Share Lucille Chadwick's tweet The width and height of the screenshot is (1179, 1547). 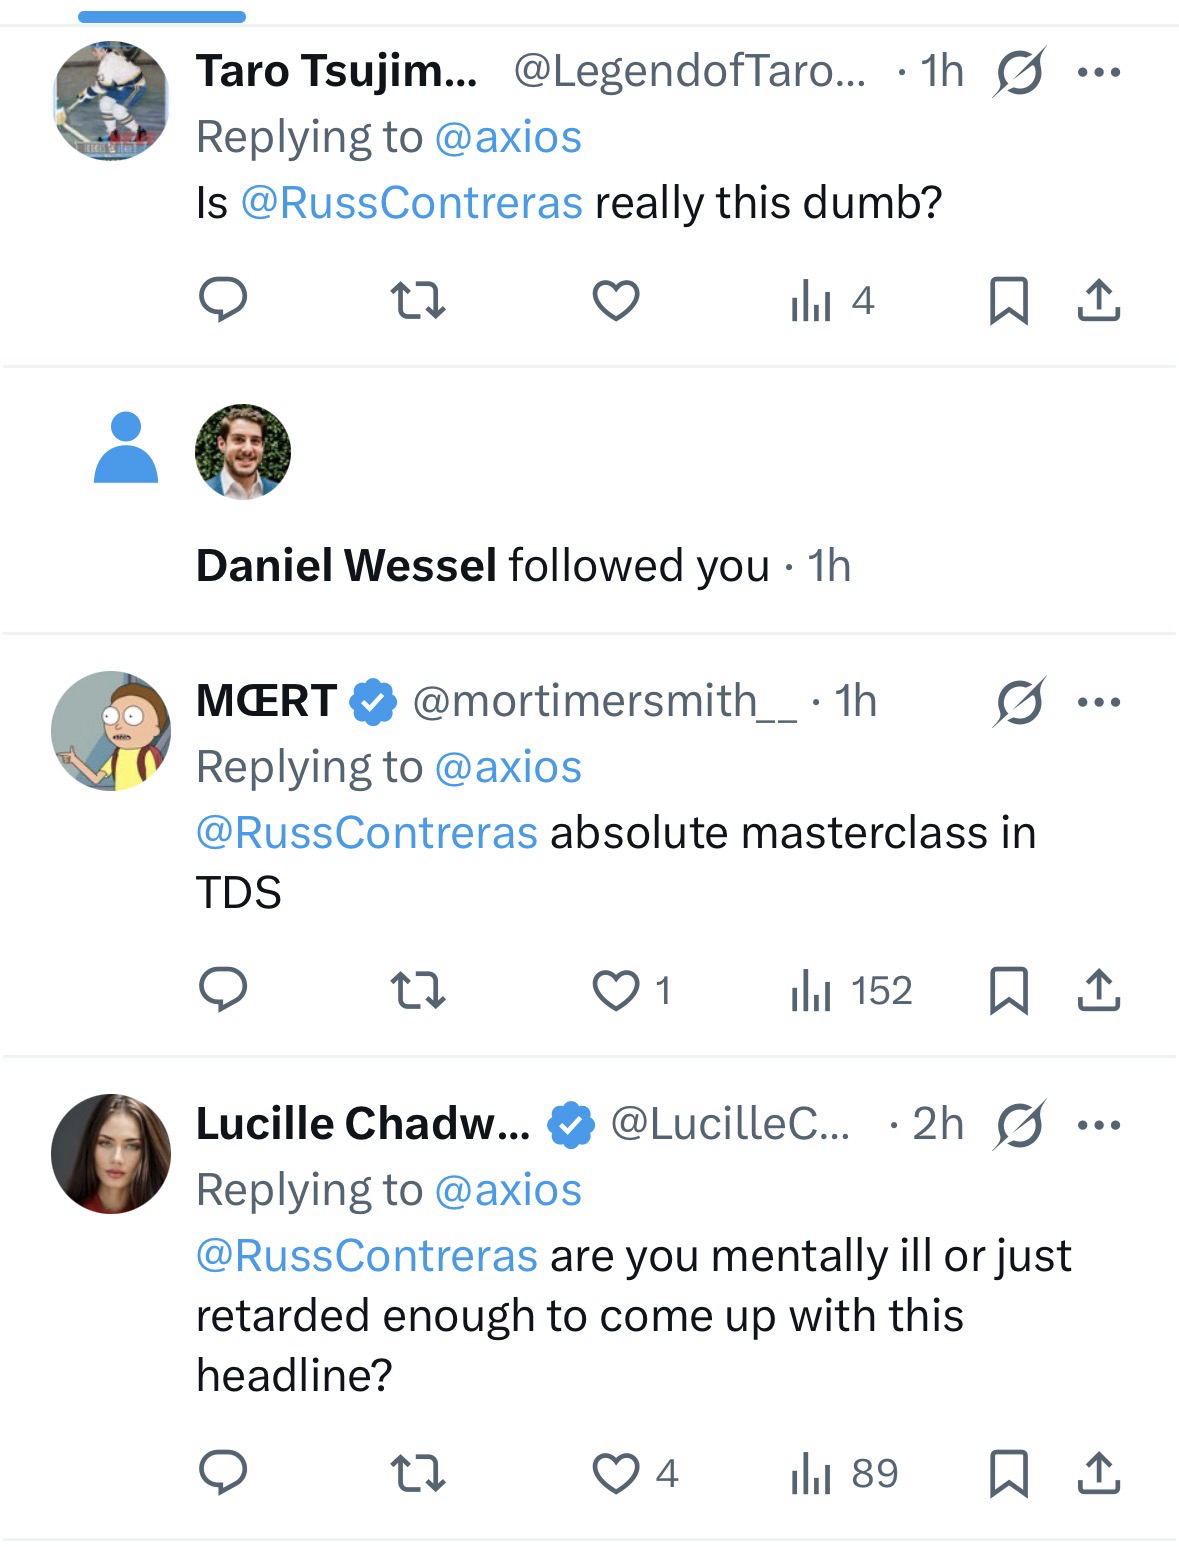(1098, 1473)
